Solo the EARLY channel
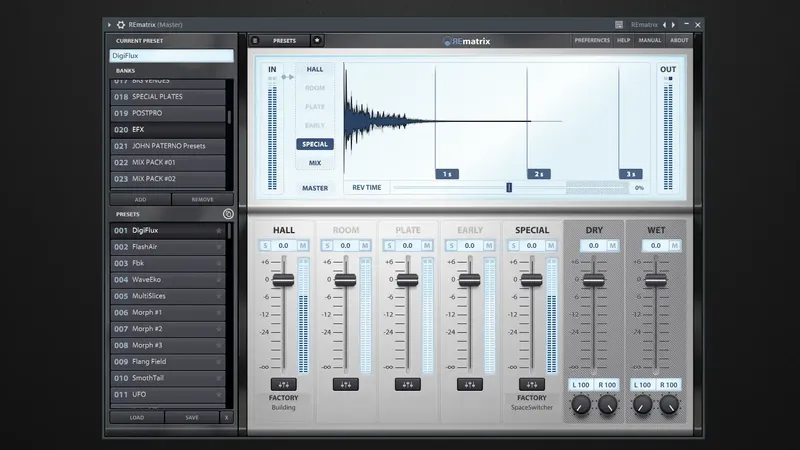800x450 pixels. click(x=451, y=245)
